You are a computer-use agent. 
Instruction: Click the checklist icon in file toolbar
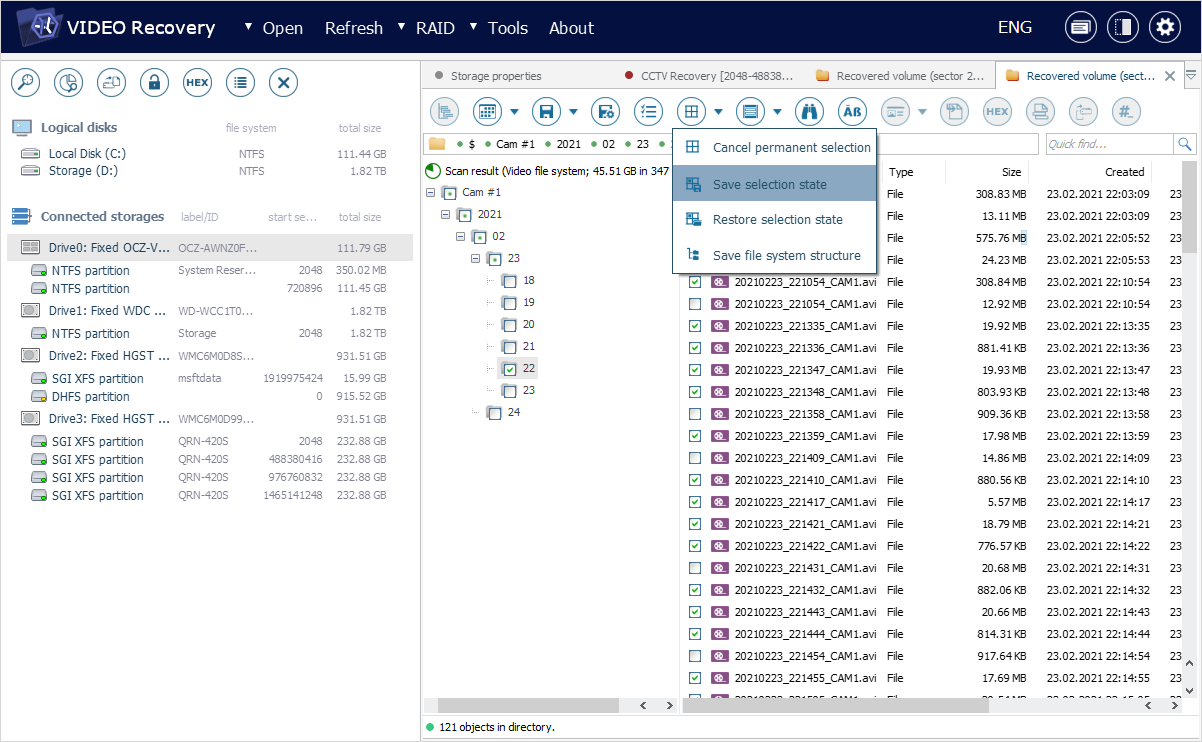(x=649, y=112)
